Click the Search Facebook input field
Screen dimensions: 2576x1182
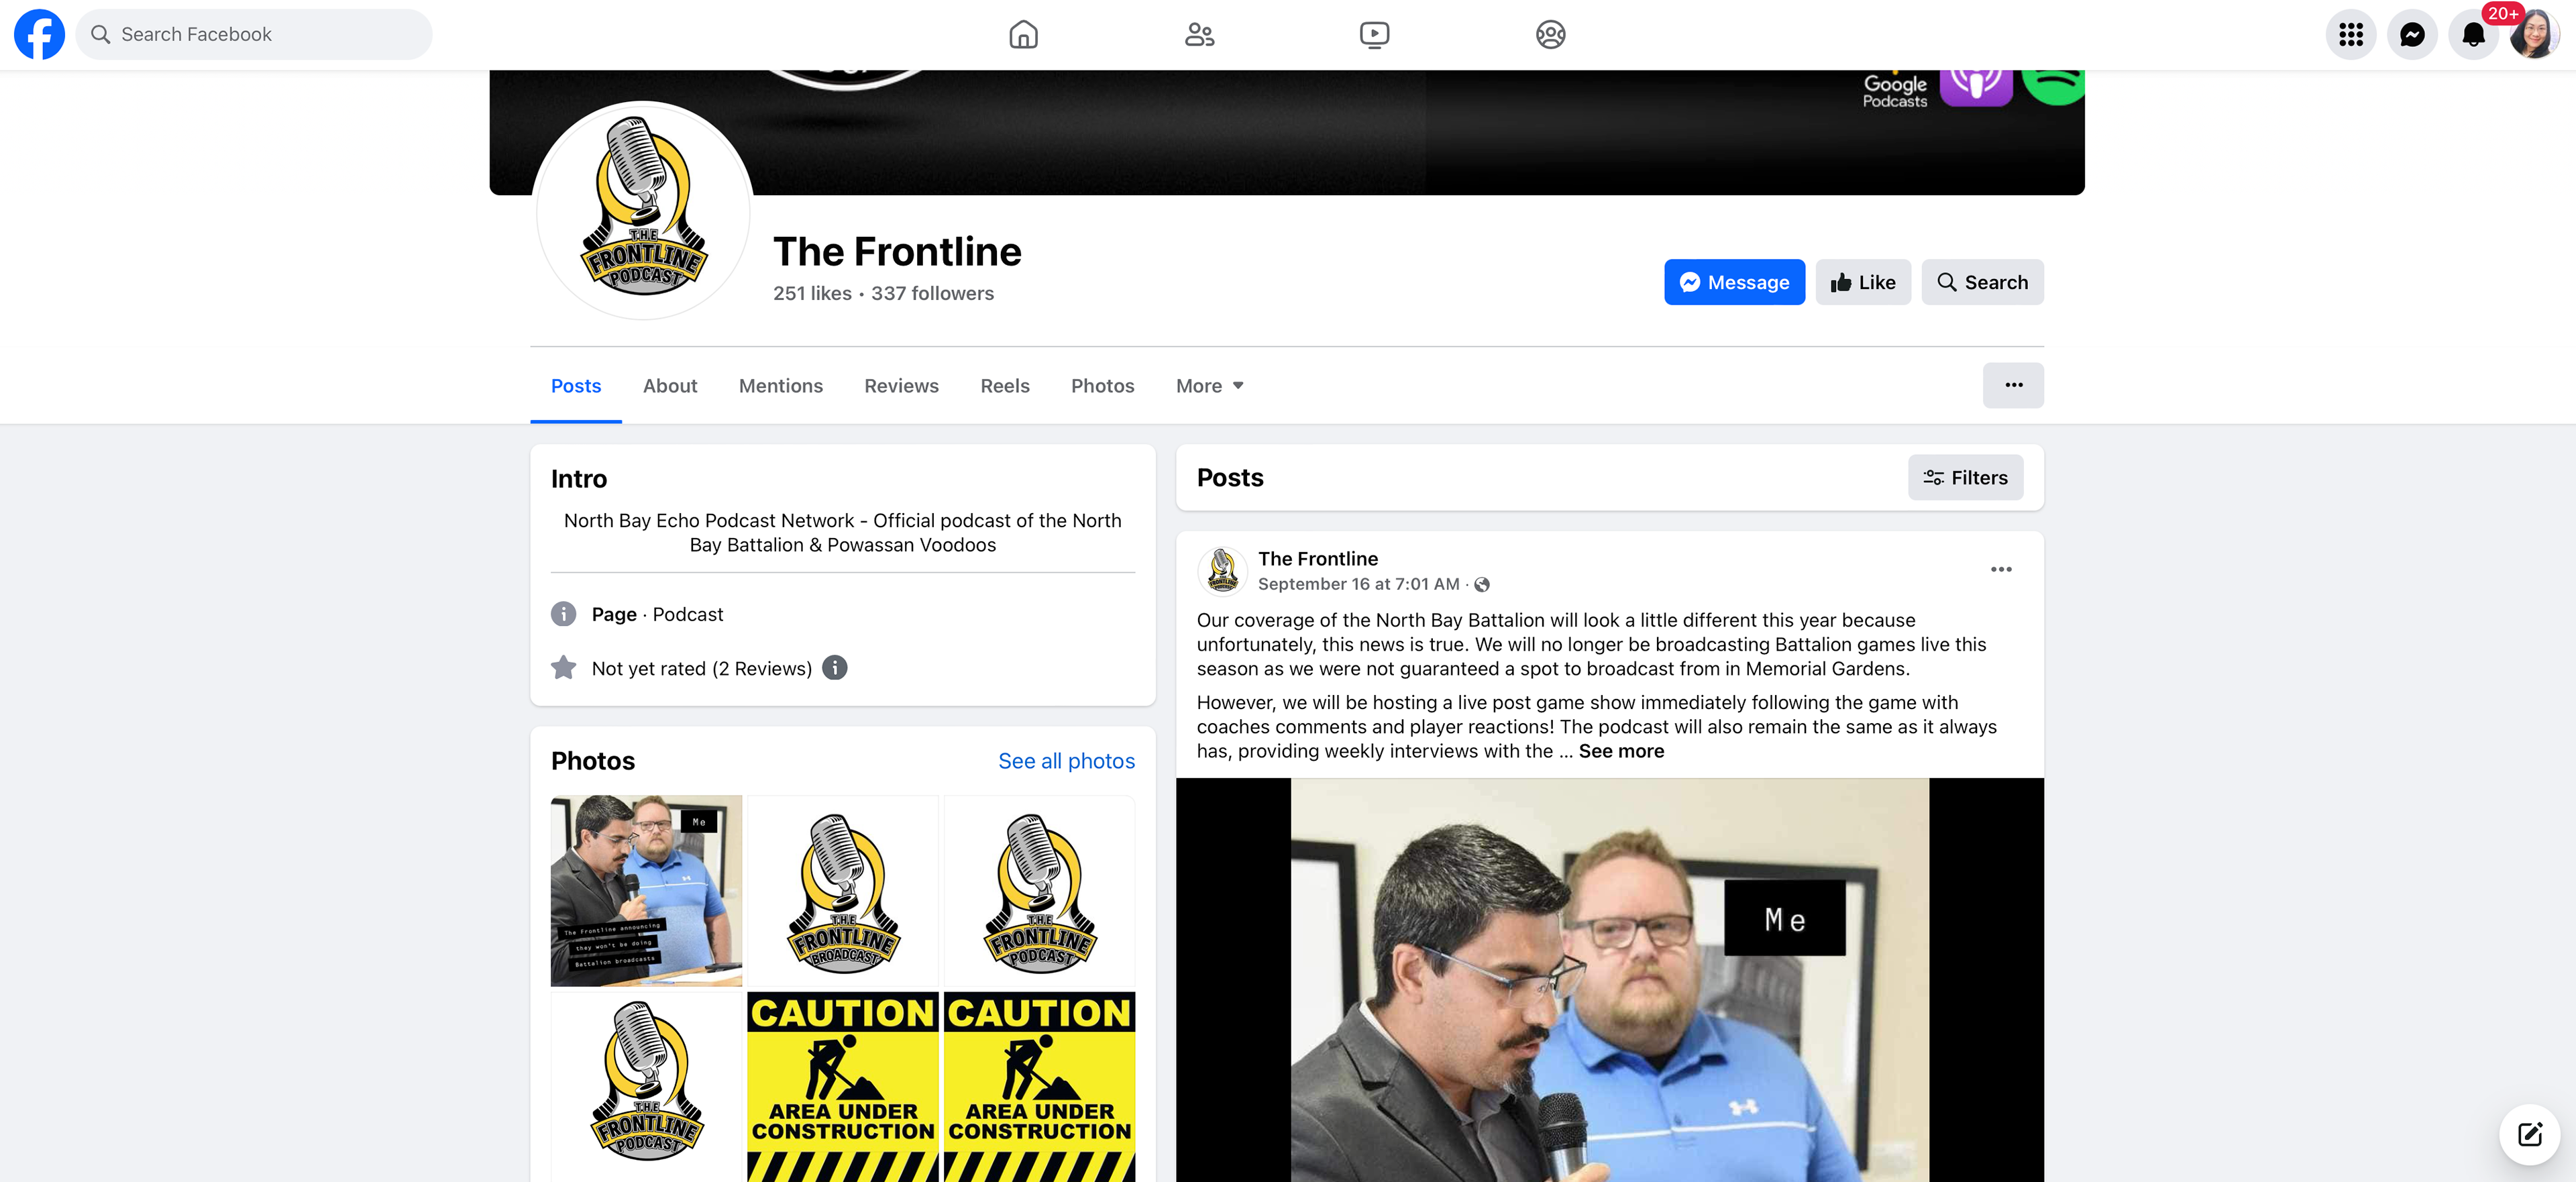254,34
